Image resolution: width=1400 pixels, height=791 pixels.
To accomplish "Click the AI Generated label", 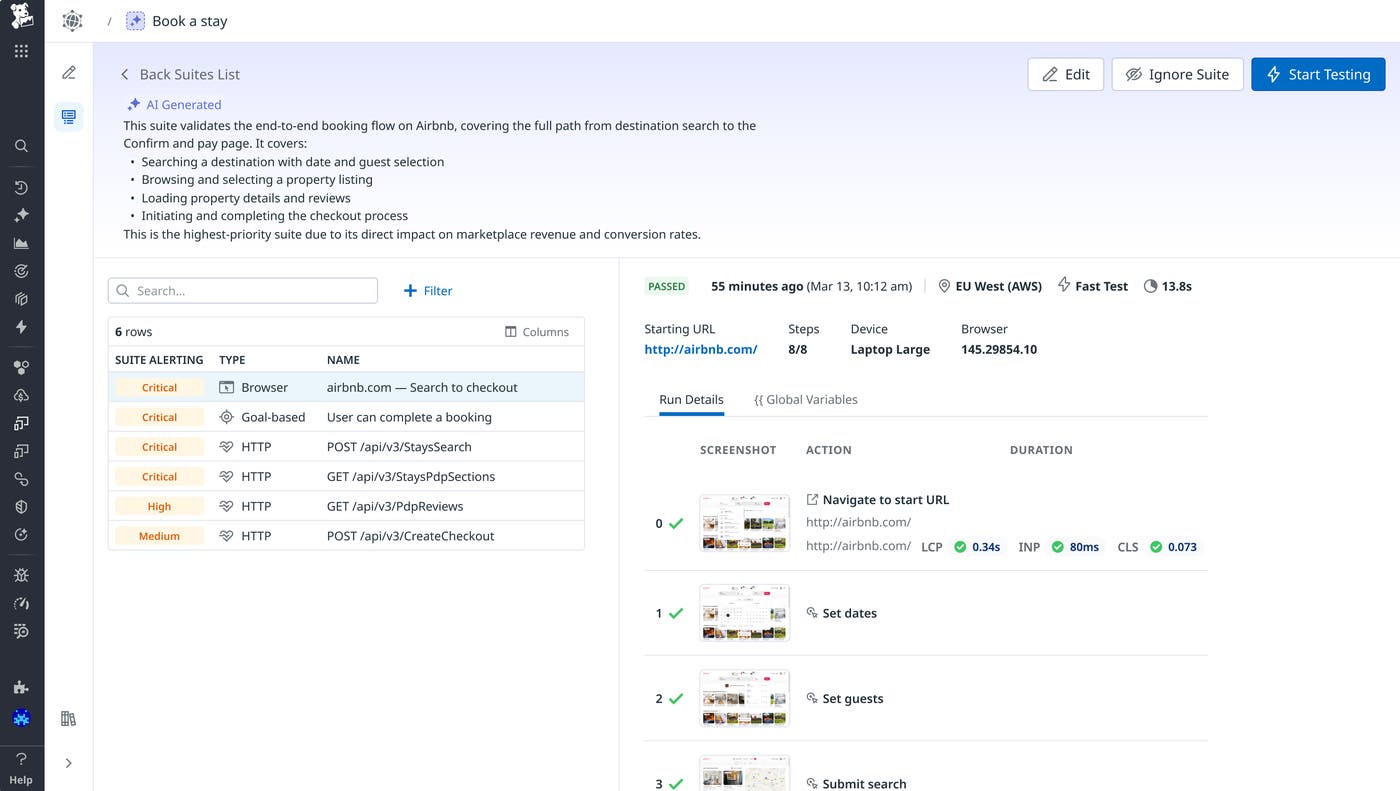I will (x=174, y=104).
